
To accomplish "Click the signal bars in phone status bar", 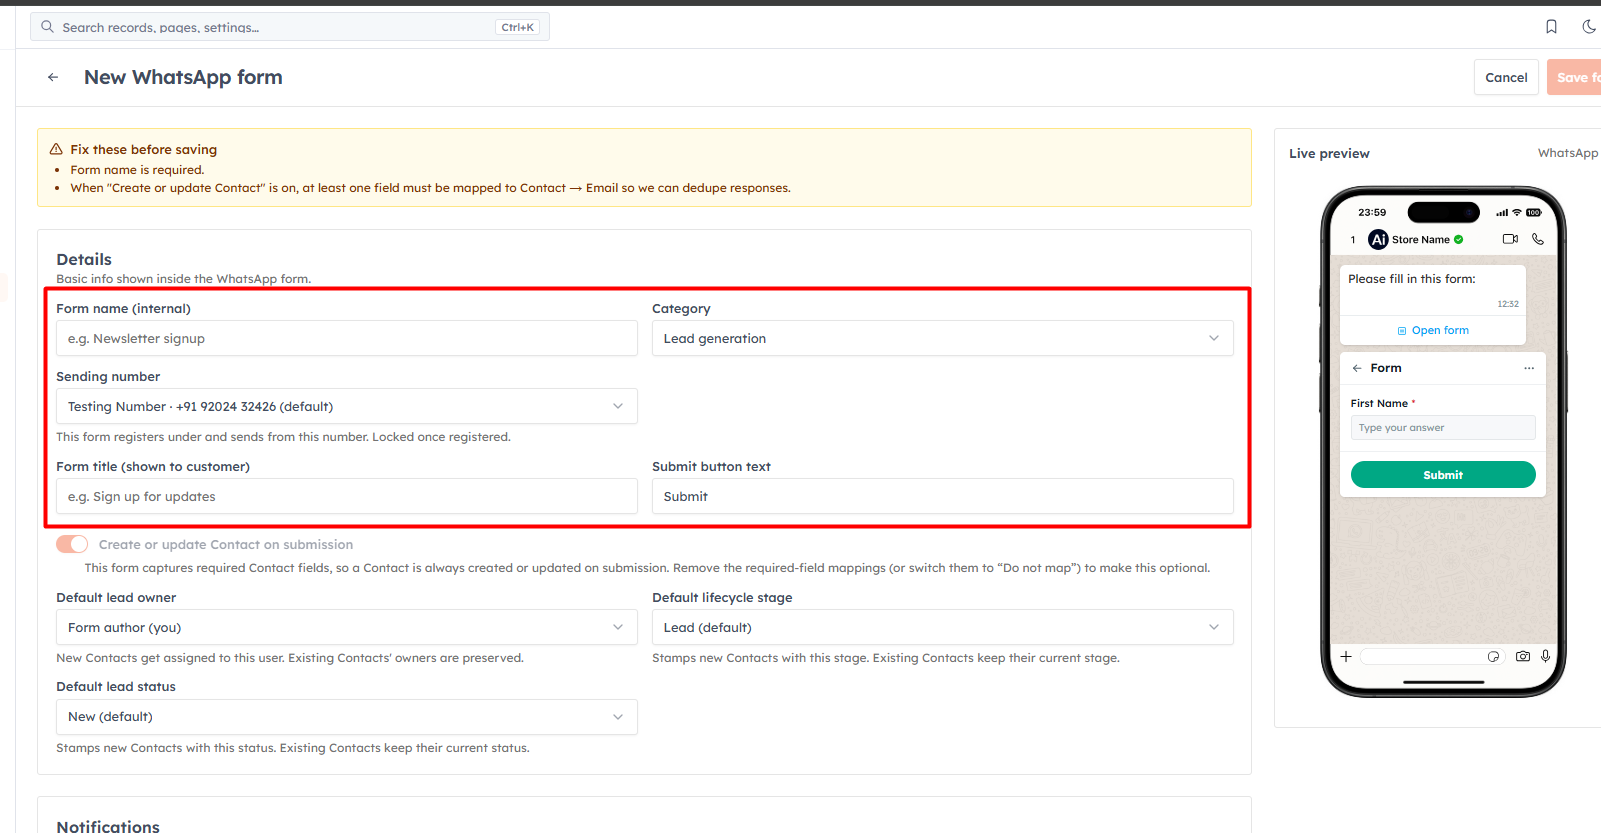I will [1501, 212].
